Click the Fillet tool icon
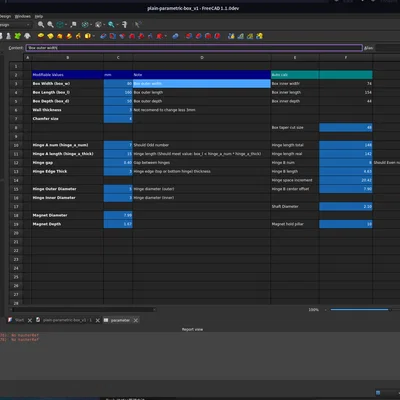The height and width of the screenshot is (400, 400). (x=189, y=36)
